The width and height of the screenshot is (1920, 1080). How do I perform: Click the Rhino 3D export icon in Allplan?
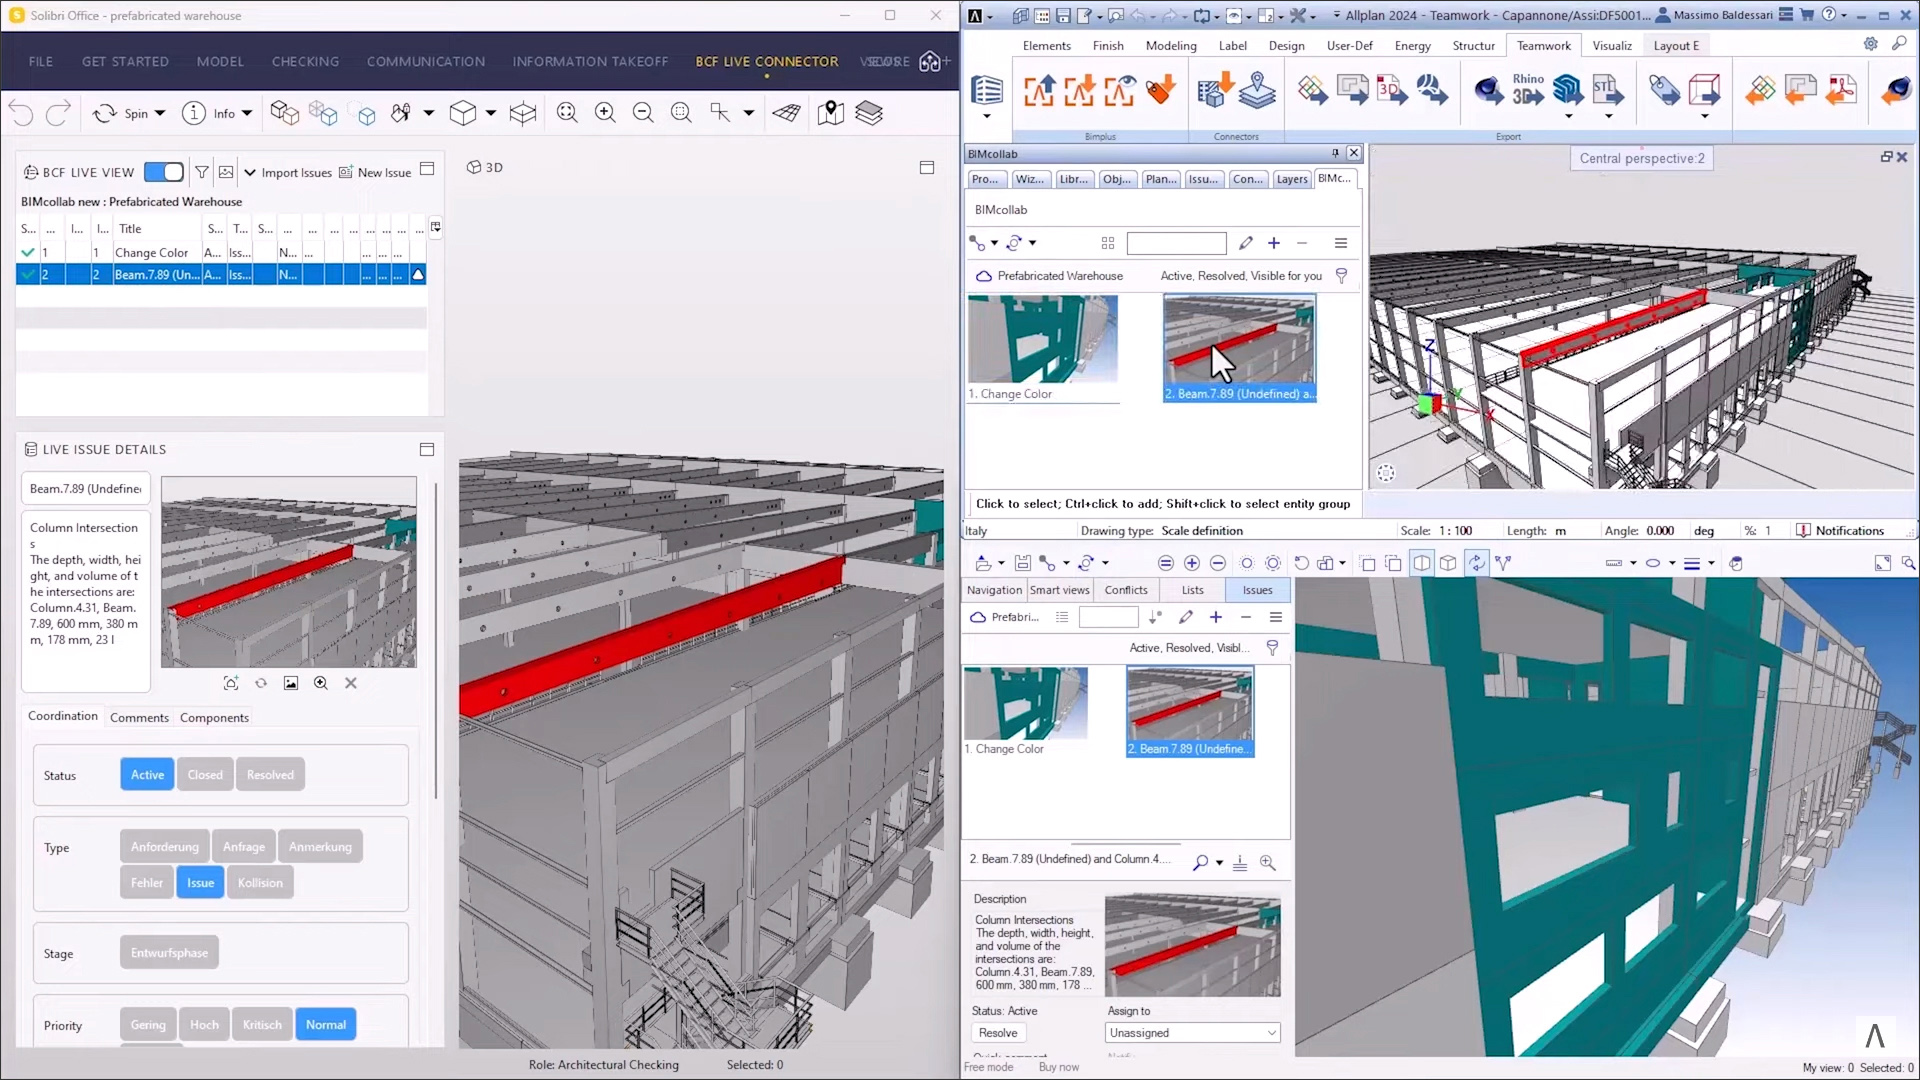pyautogui.click(x=1528, y=90)
